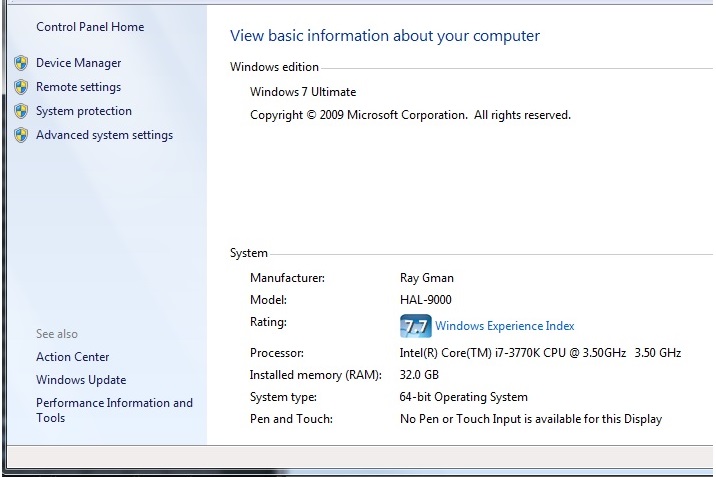Open the Remote settings link
Viewport: 716px width, 477px height.
click(78, 87)
